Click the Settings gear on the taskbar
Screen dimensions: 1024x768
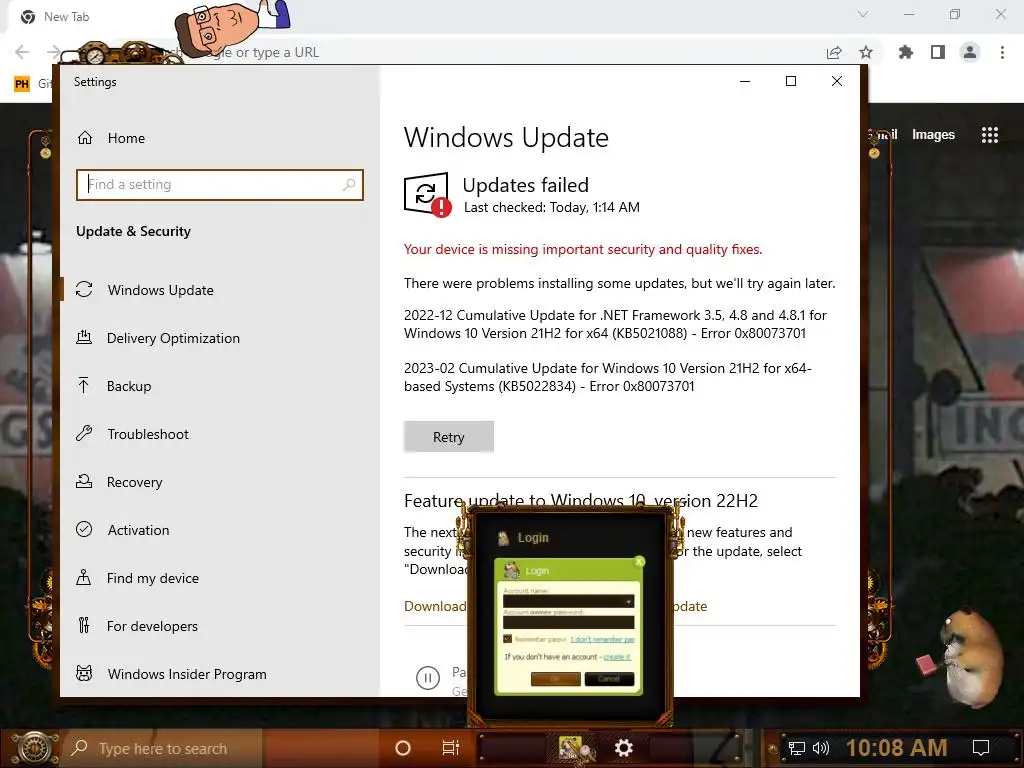pos(624,748)
